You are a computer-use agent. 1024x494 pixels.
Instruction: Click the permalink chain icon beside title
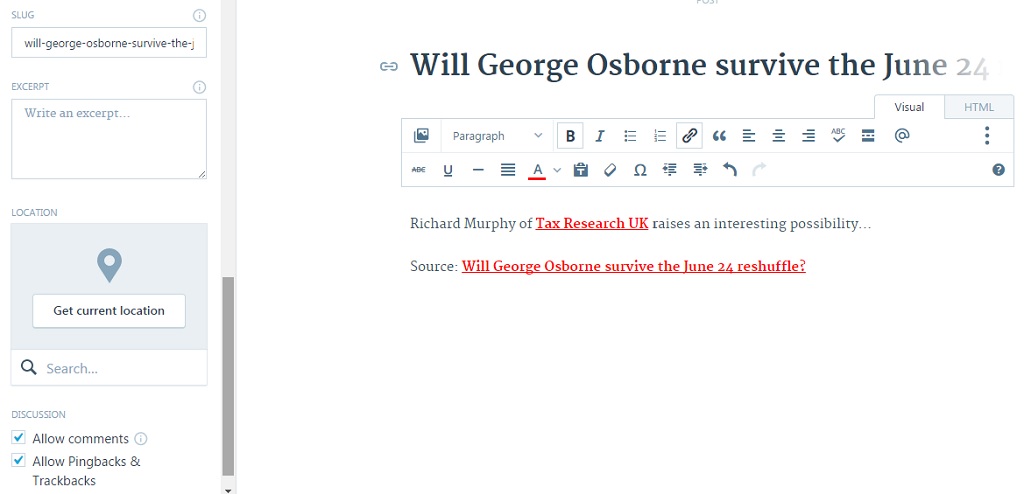click(x=389, y=67)
